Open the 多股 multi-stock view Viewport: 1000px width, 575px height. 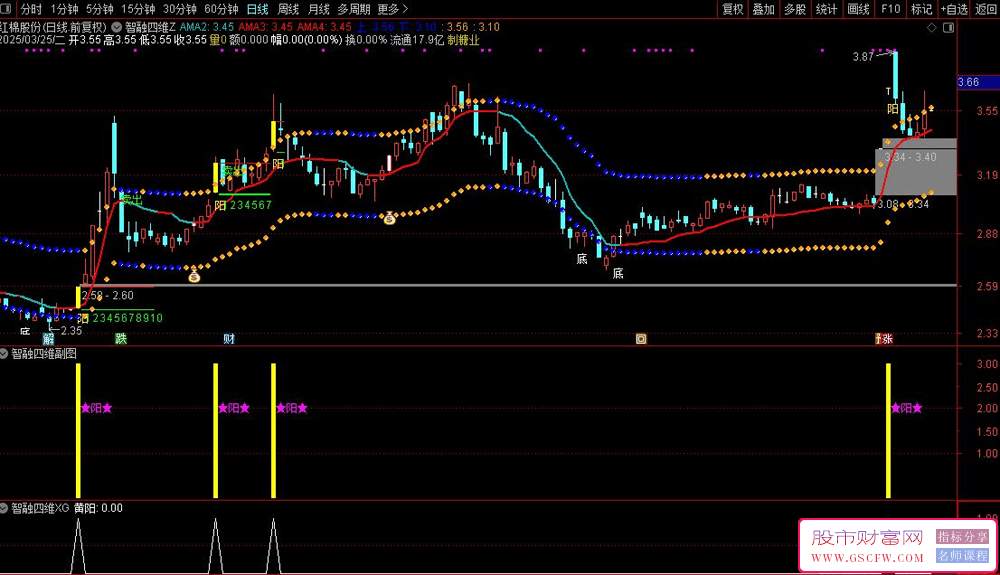(x=795, y=9)
